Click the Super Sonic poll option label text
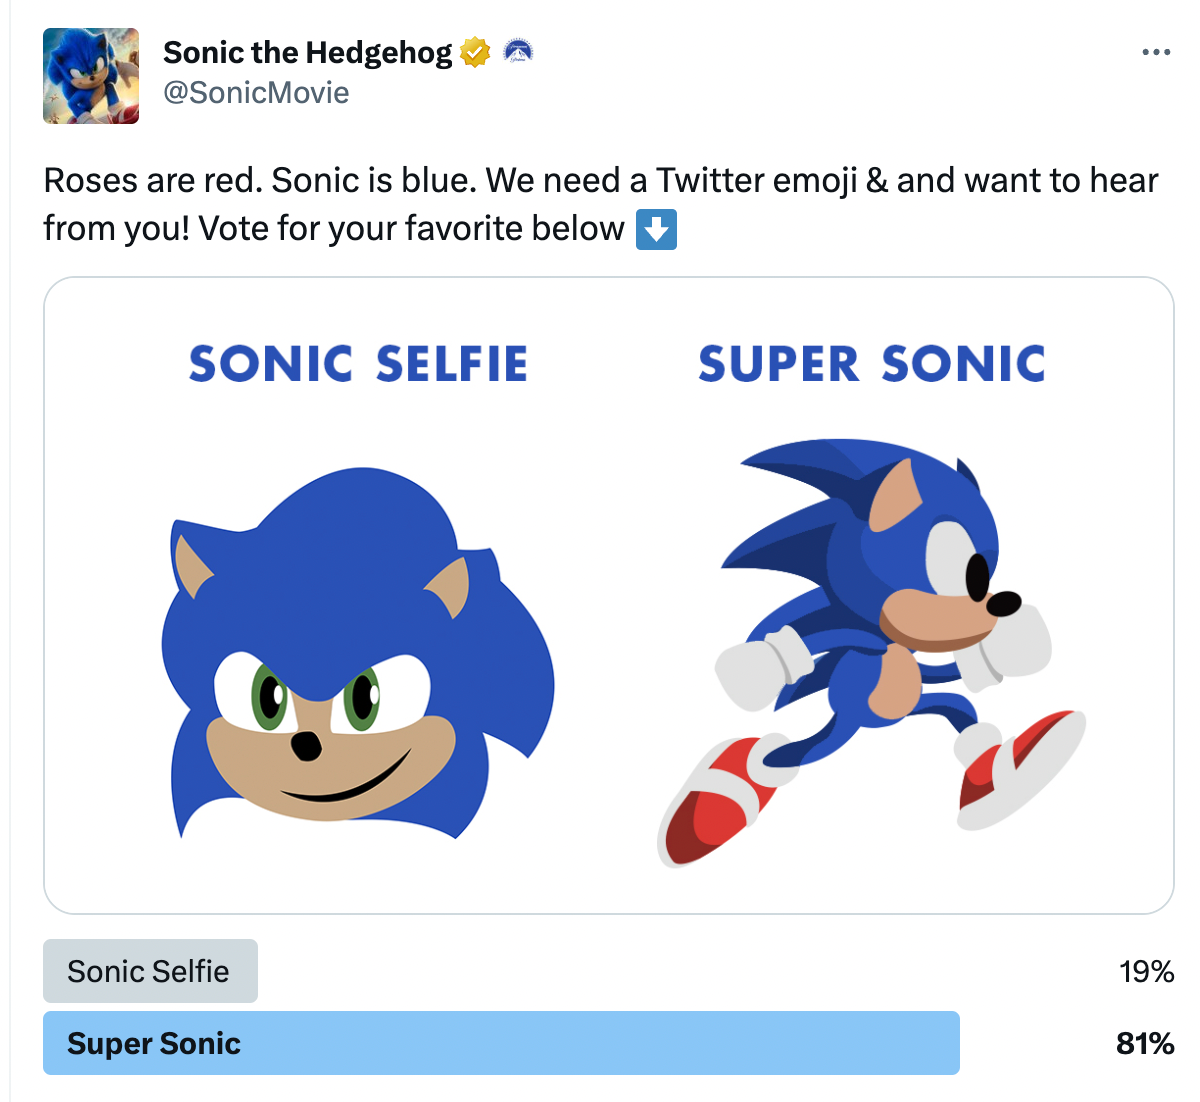 click(154, 1043)
